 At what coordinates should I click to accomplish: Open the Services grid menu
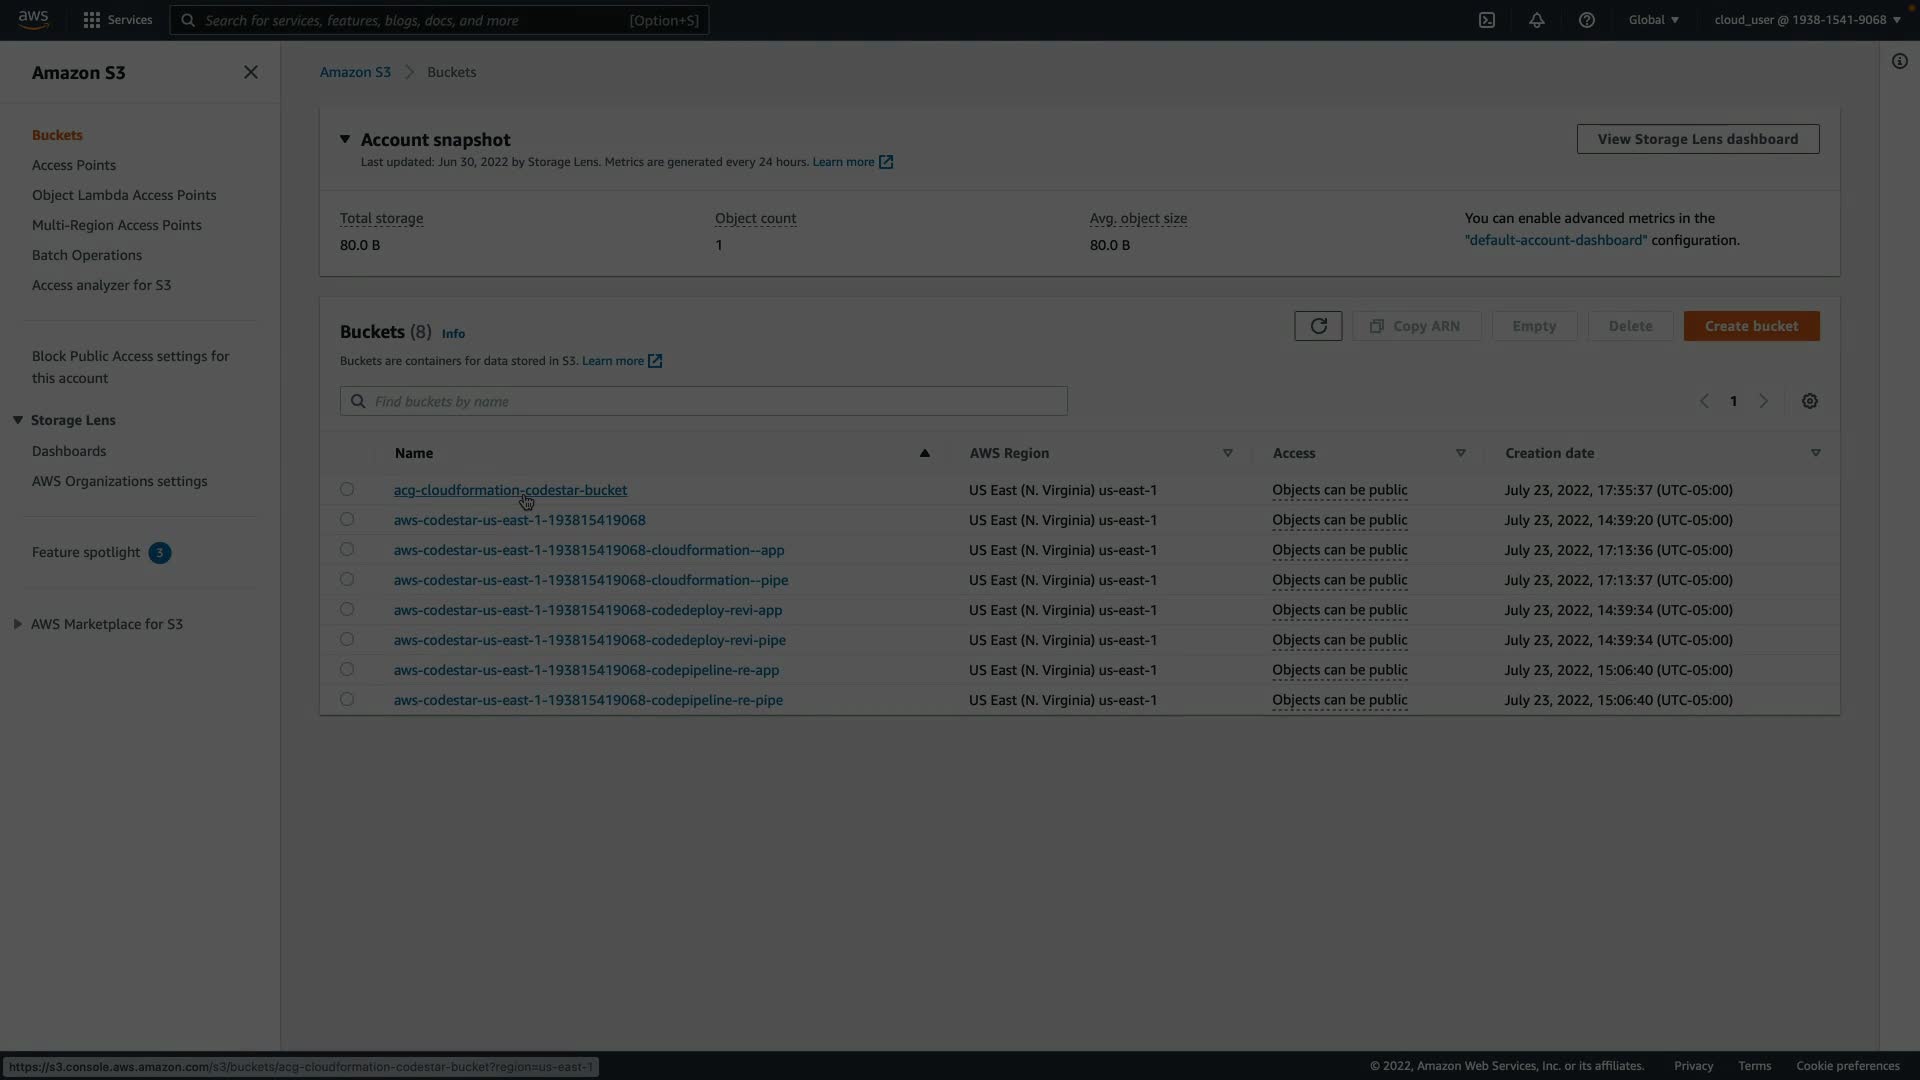[x=92, y=20]
